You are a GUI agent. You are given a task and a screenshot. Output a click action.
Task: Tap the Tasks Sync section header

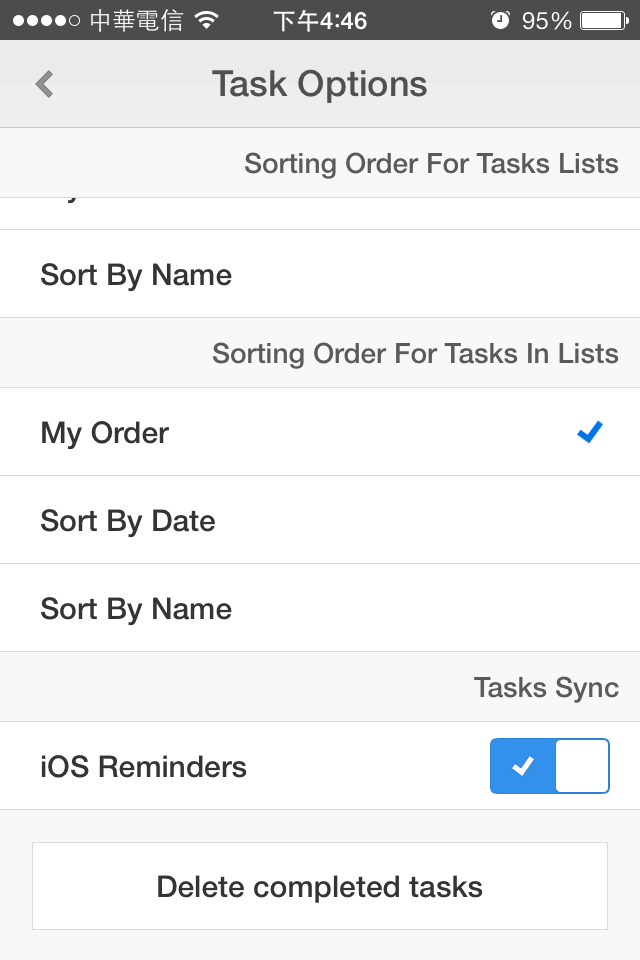point(546,687)
